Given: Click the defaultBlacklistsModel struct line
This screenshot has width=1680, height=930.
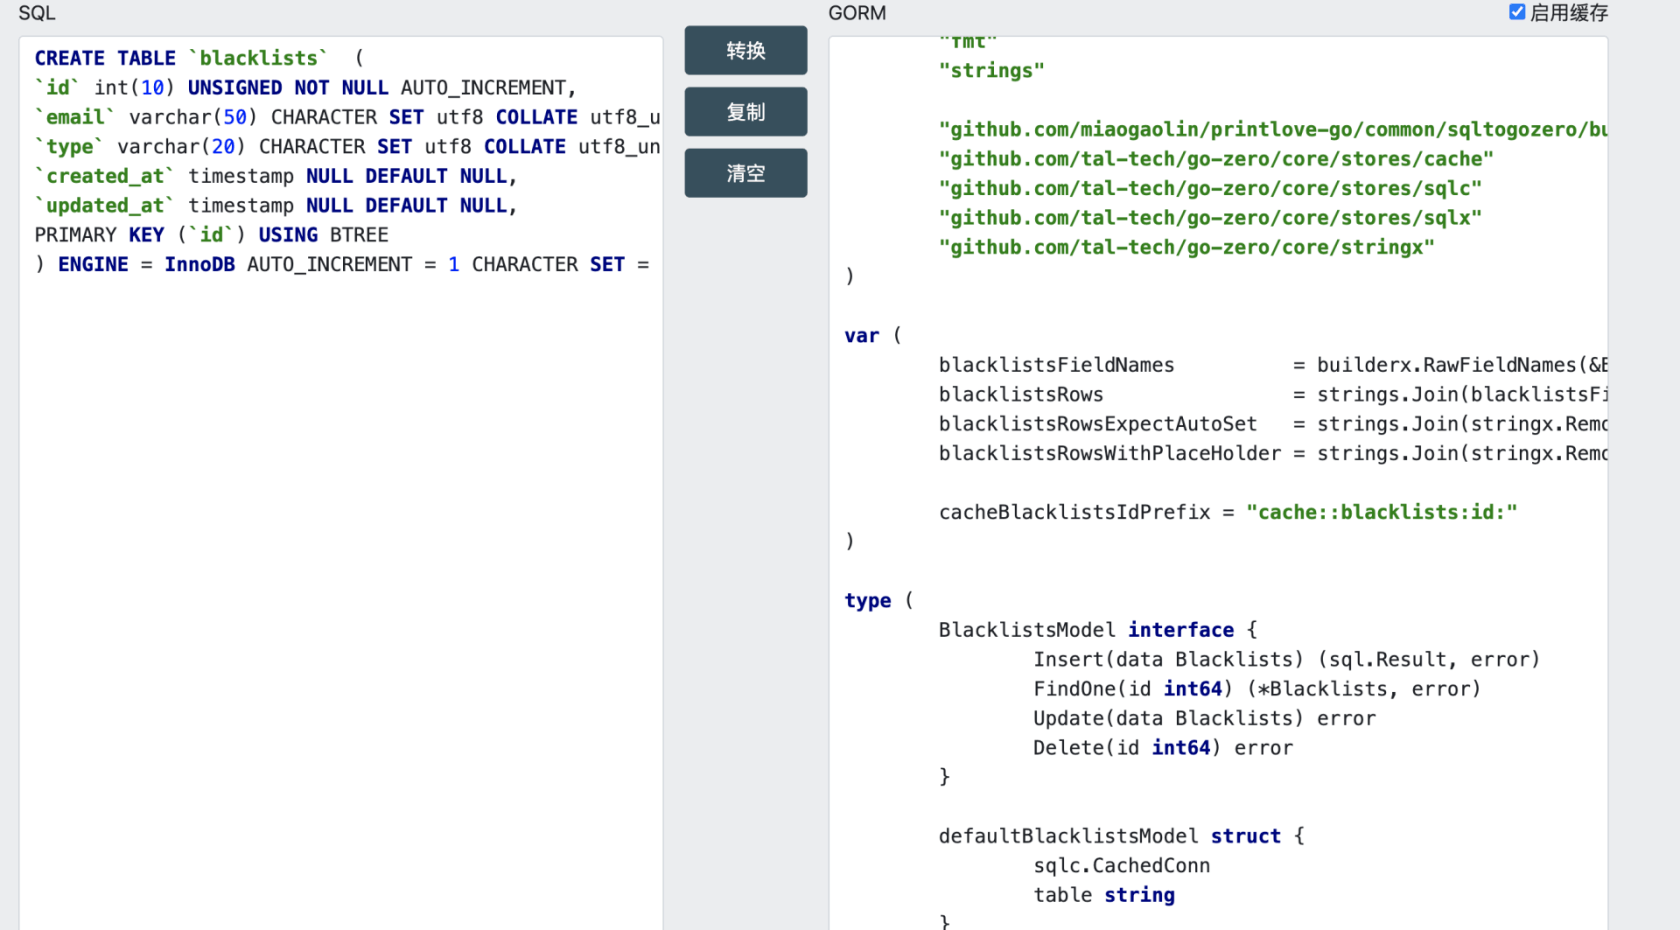Looking at the screenshot, I should tap(1121, 836).
